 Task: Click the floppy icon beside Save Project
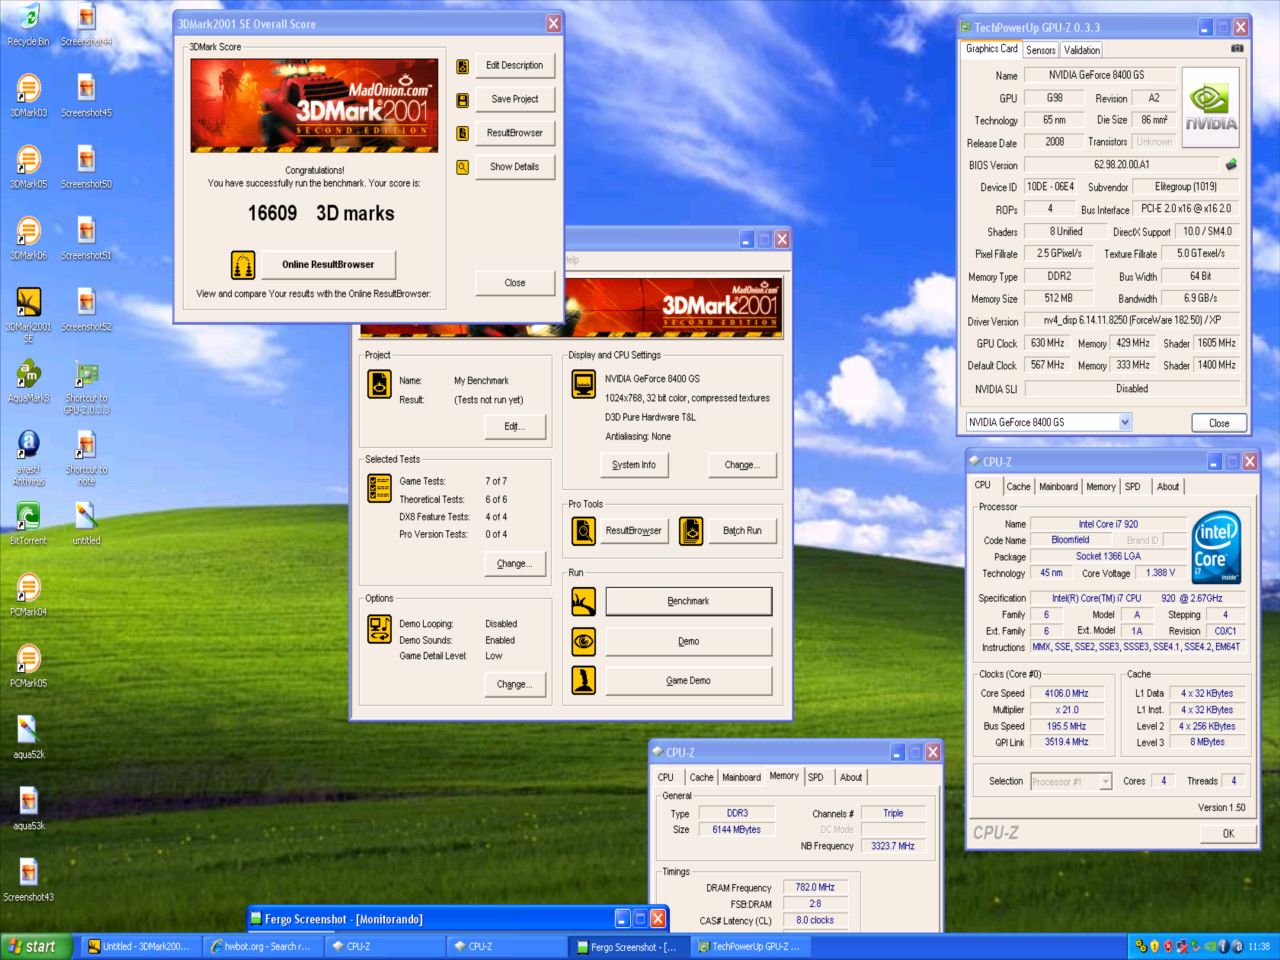click(462, 100)
